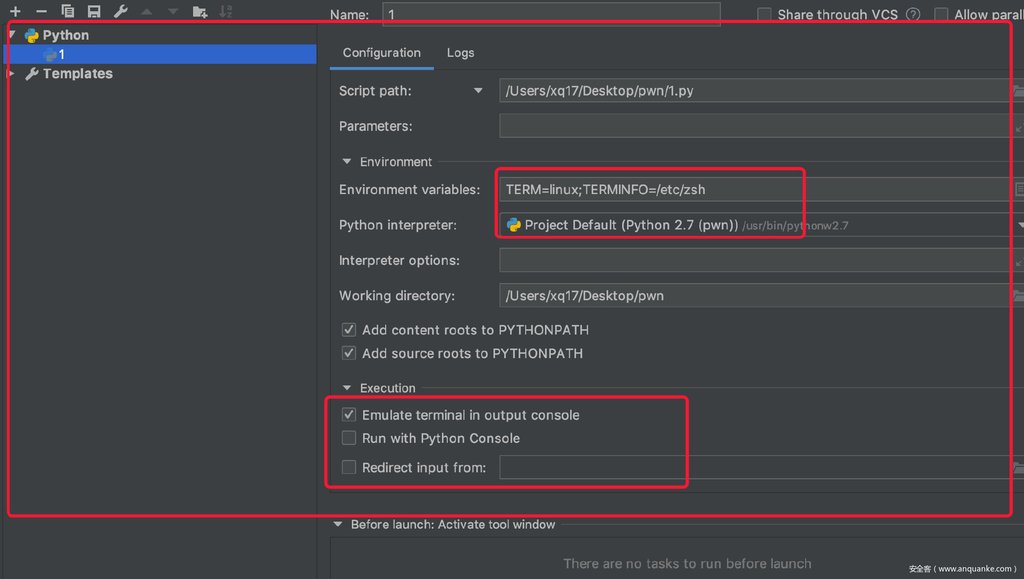Tick the Share through VCS checkbox
Viewport: 1024px width, 579px height.
click(x=764, y=14)
